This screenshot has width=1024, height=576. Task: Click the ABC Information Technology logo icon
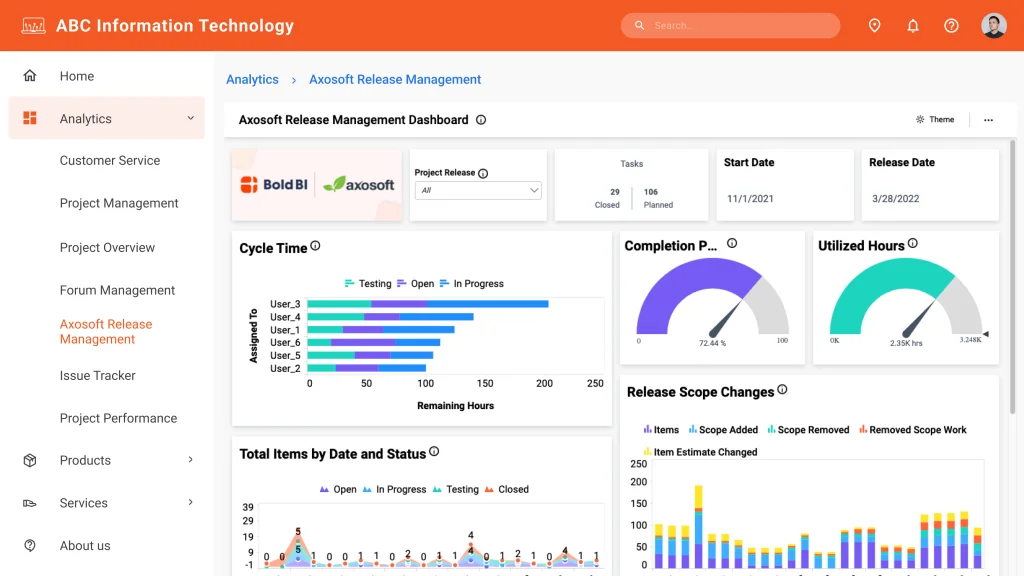pyautogui.click(x=33, y=25)
